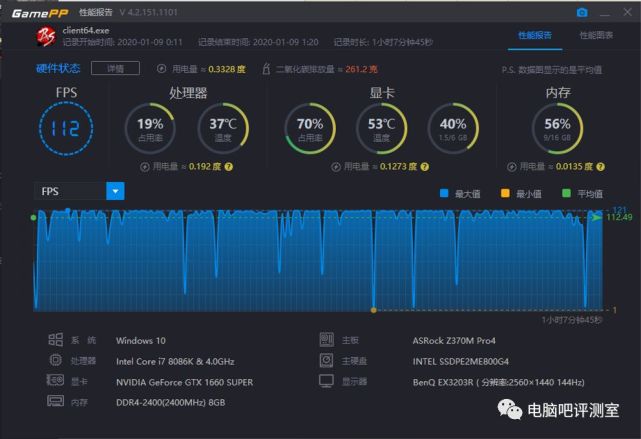Click DDR4-2400(2400MHz) 8GB memory text

click(170, 403)
